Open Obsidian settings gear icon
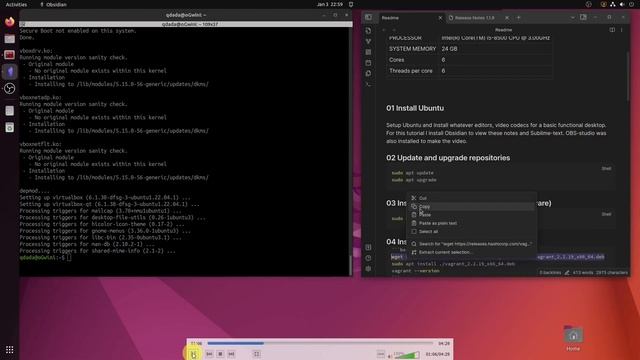The width and height of the screenshot is (640, 360). 368,269
